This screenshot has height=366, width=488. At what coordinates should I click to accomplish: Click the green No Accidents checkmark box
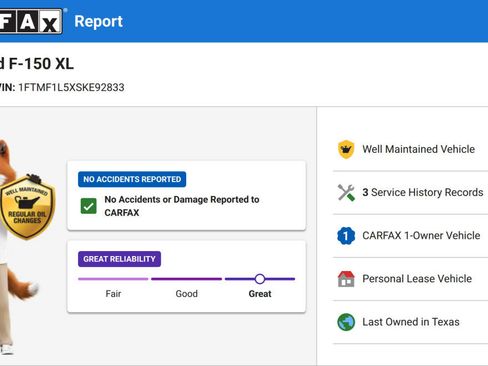89,206
